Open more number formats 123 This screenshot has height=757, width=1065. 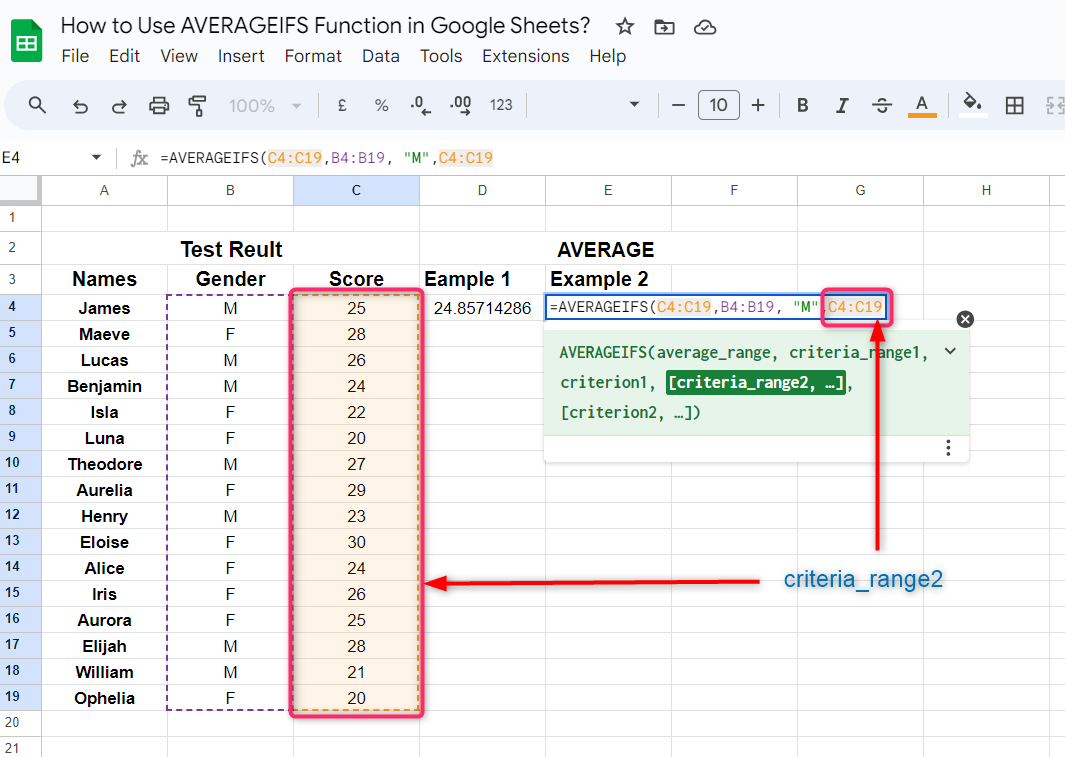(501, 105)
